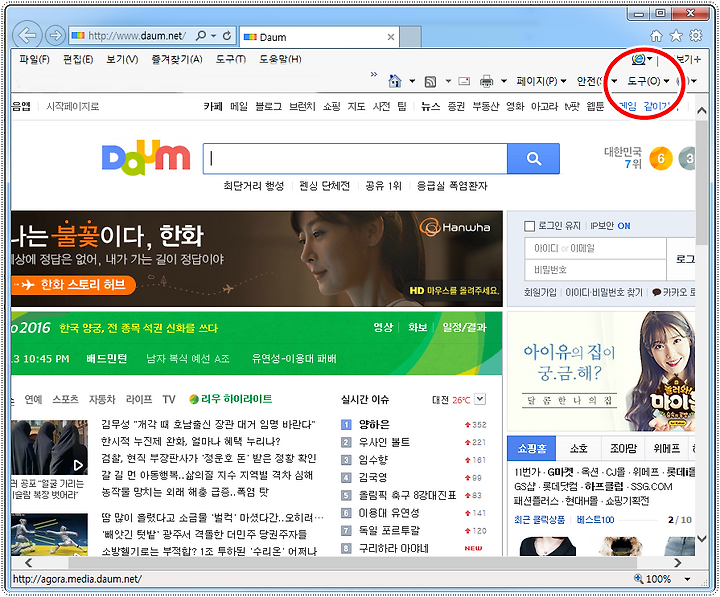Open trending keyword 우사인 볼트
This screenshot has width=720, height=597.
pyautogui.click(x=384, y=442)
